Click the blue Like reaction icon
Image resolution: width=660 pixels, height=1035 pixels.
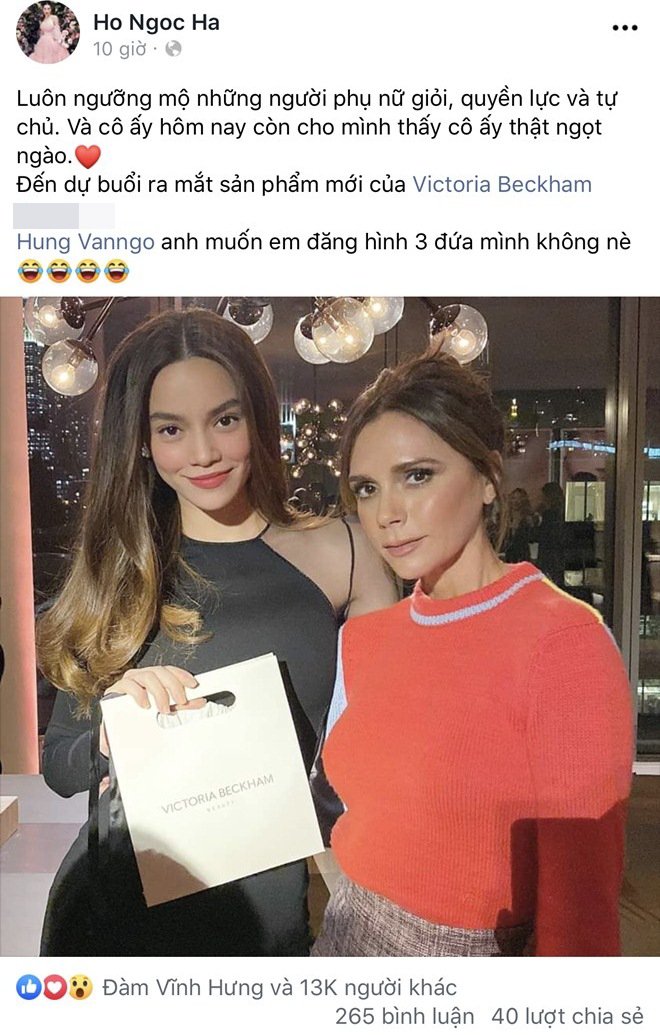[28, 987]
